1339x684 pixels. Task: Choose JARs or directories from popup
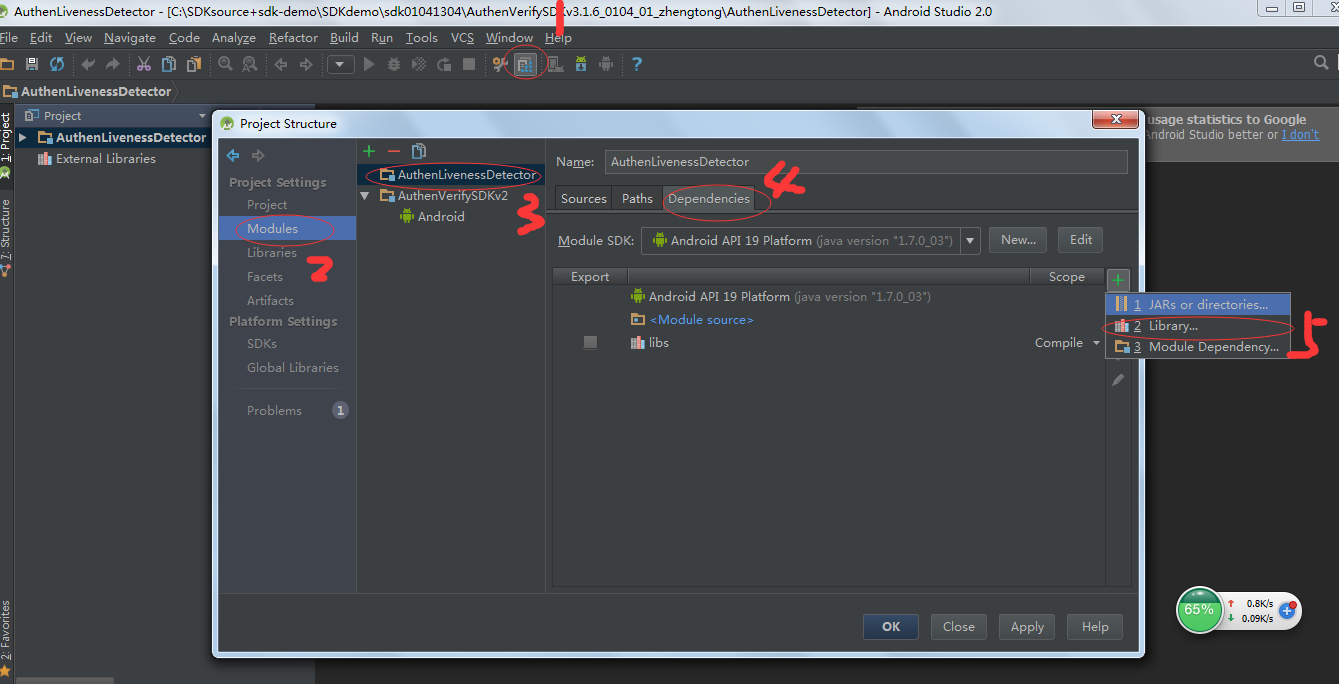click(x=1198, y=304)
